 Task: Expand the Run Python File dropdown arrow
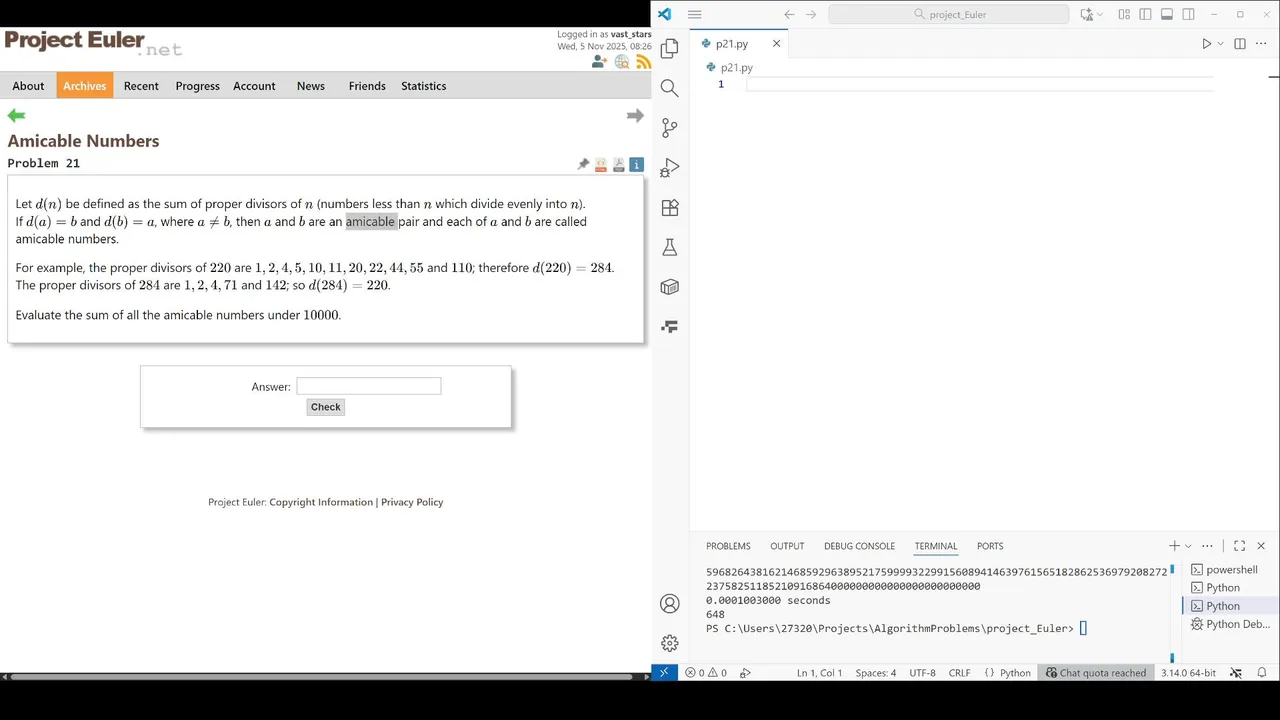click(1220, 44)
